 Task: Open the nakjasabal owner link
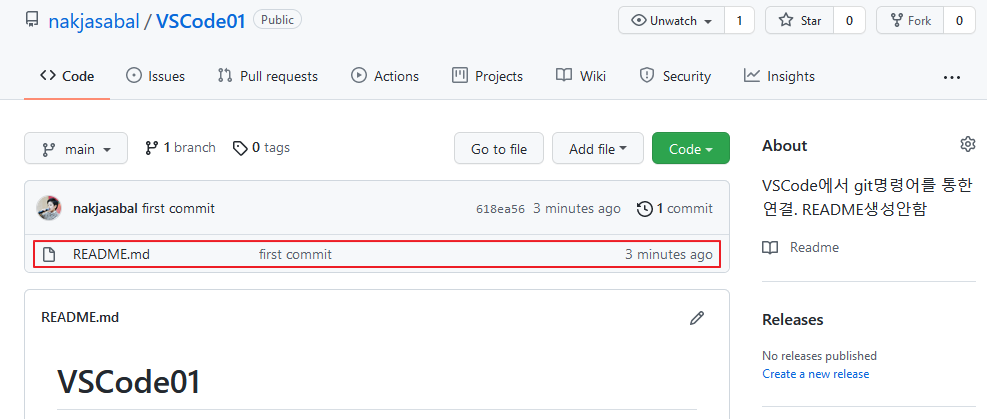[94, 21]
